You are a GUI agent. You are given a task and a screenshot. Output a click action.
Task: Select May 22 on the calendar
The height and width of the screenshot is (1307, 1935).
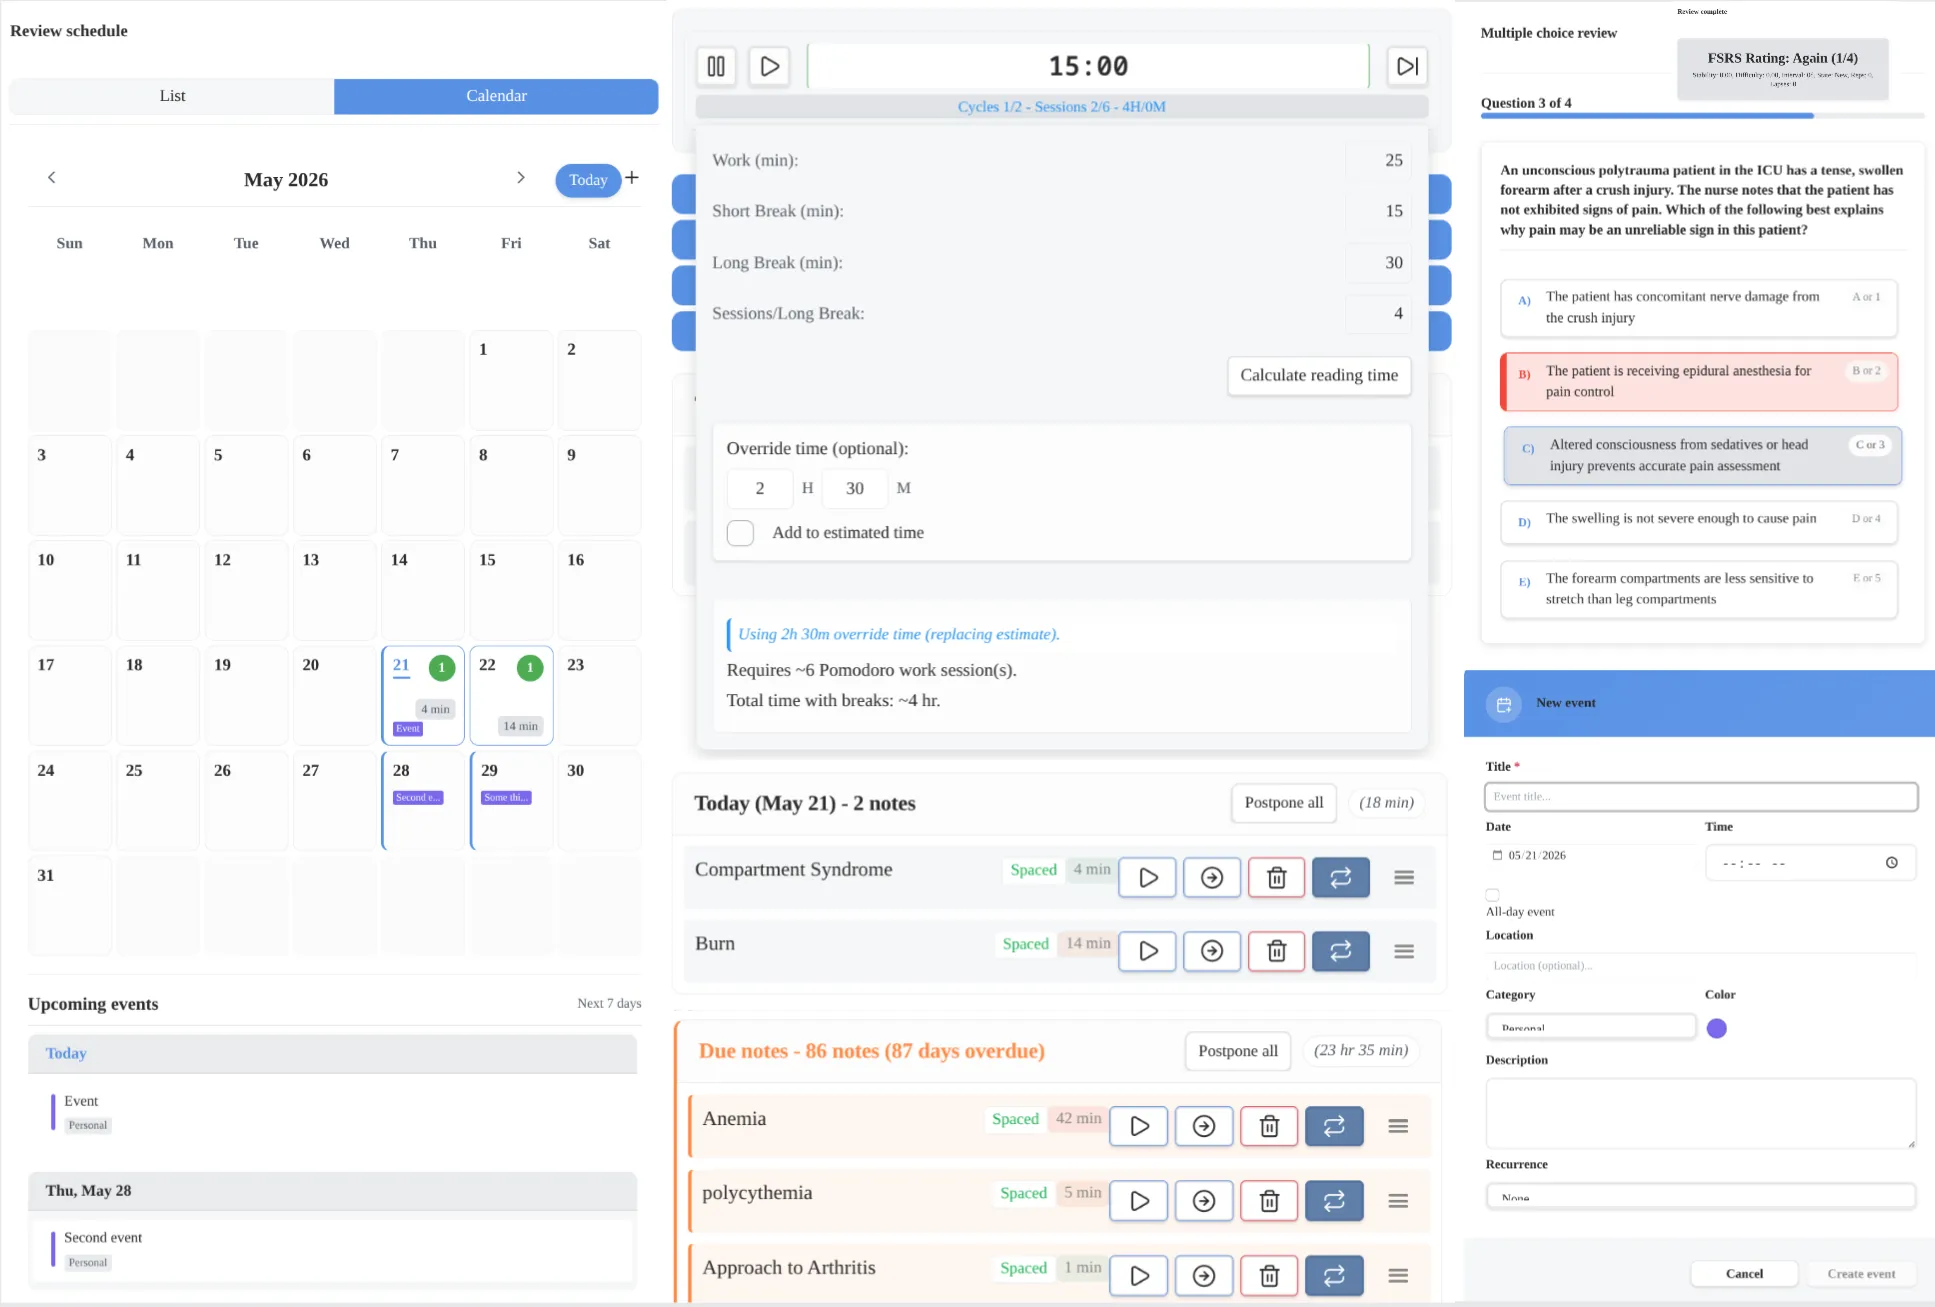tap(511, 695)
